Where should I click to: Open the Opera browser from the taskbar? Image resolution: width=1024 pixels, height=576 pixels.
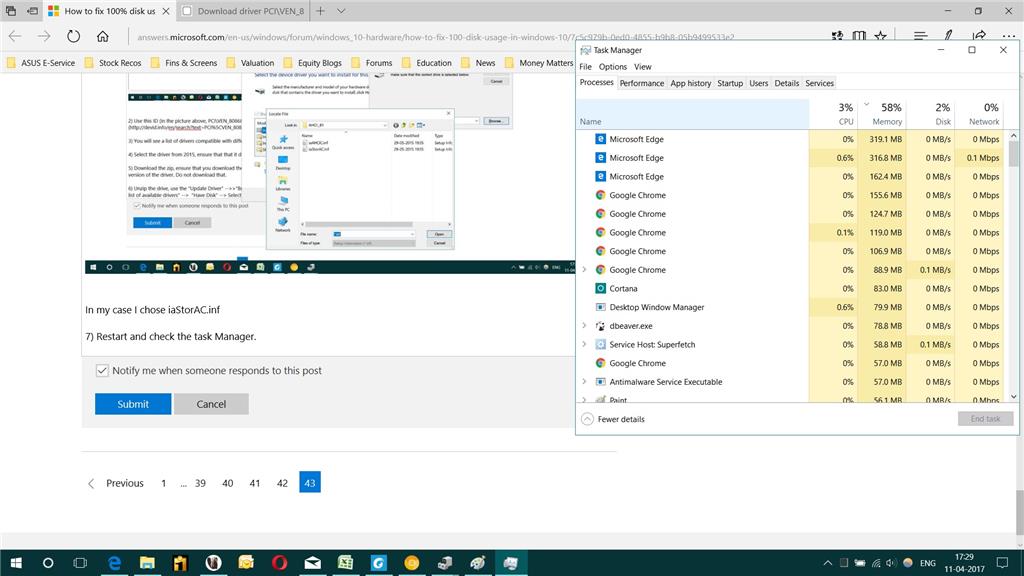pyautogui.click(x=280, y=562)
